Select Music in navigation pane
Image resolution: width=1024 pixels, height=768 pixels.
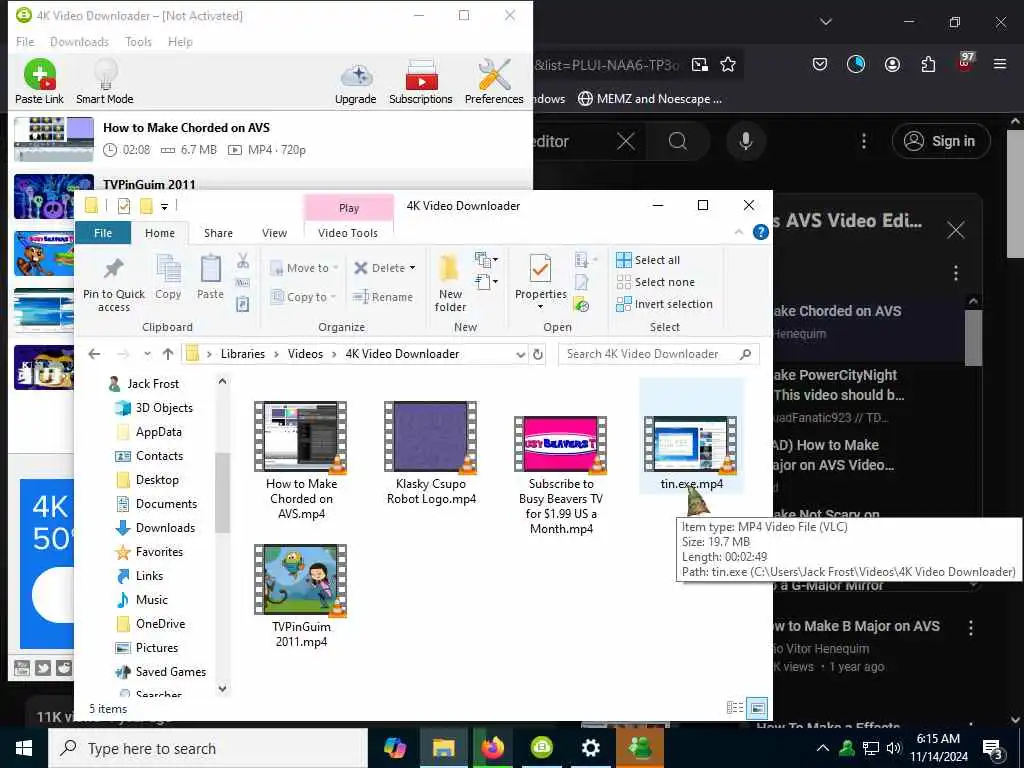(152, 600)
